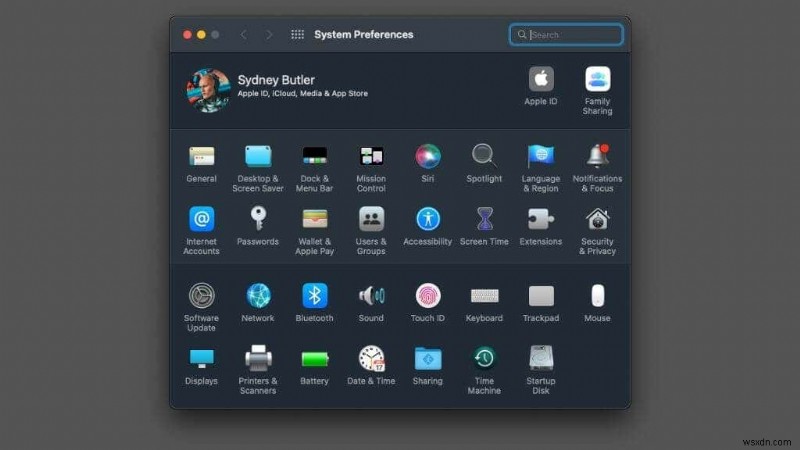This screenshot has height=450, width=800.
Task: Minimize the System Preferences window
Action: [x=201, y=35]
